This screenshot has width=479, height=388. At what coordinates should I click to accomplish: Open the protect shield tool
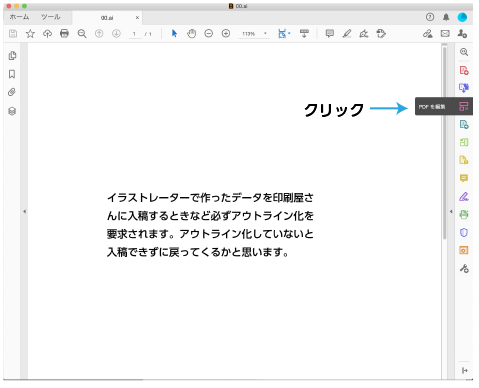(464, 232)
